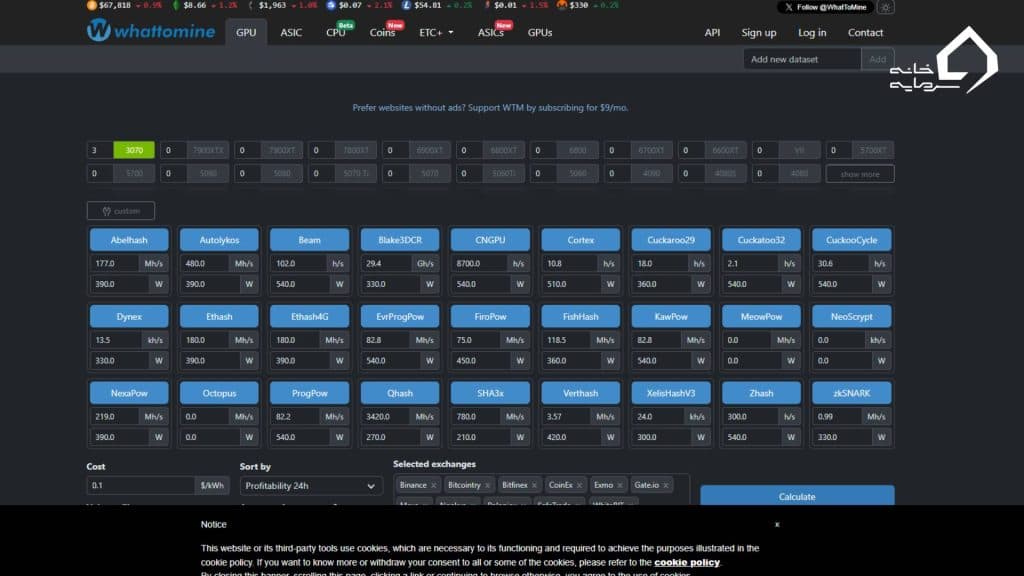
Task: Expand GPU list with show more
Action: pos(860,174)
